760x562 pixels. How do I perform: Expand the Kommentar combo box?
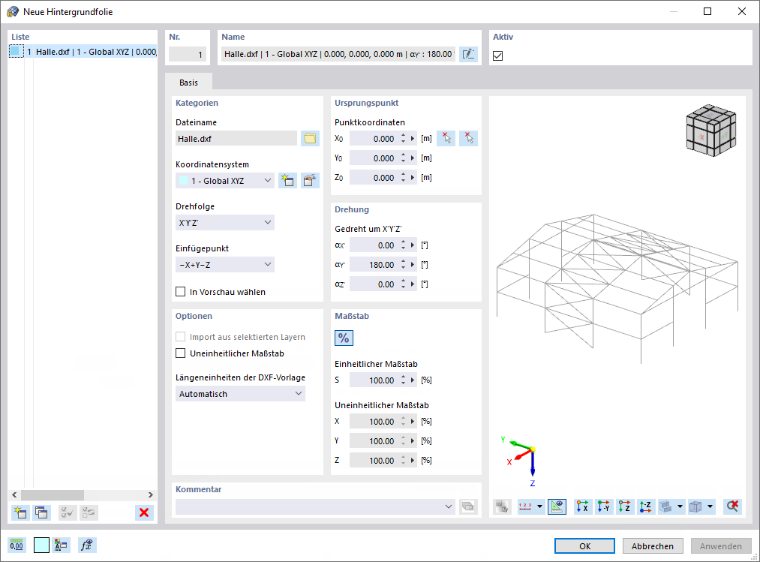click(x=449, y=507)
